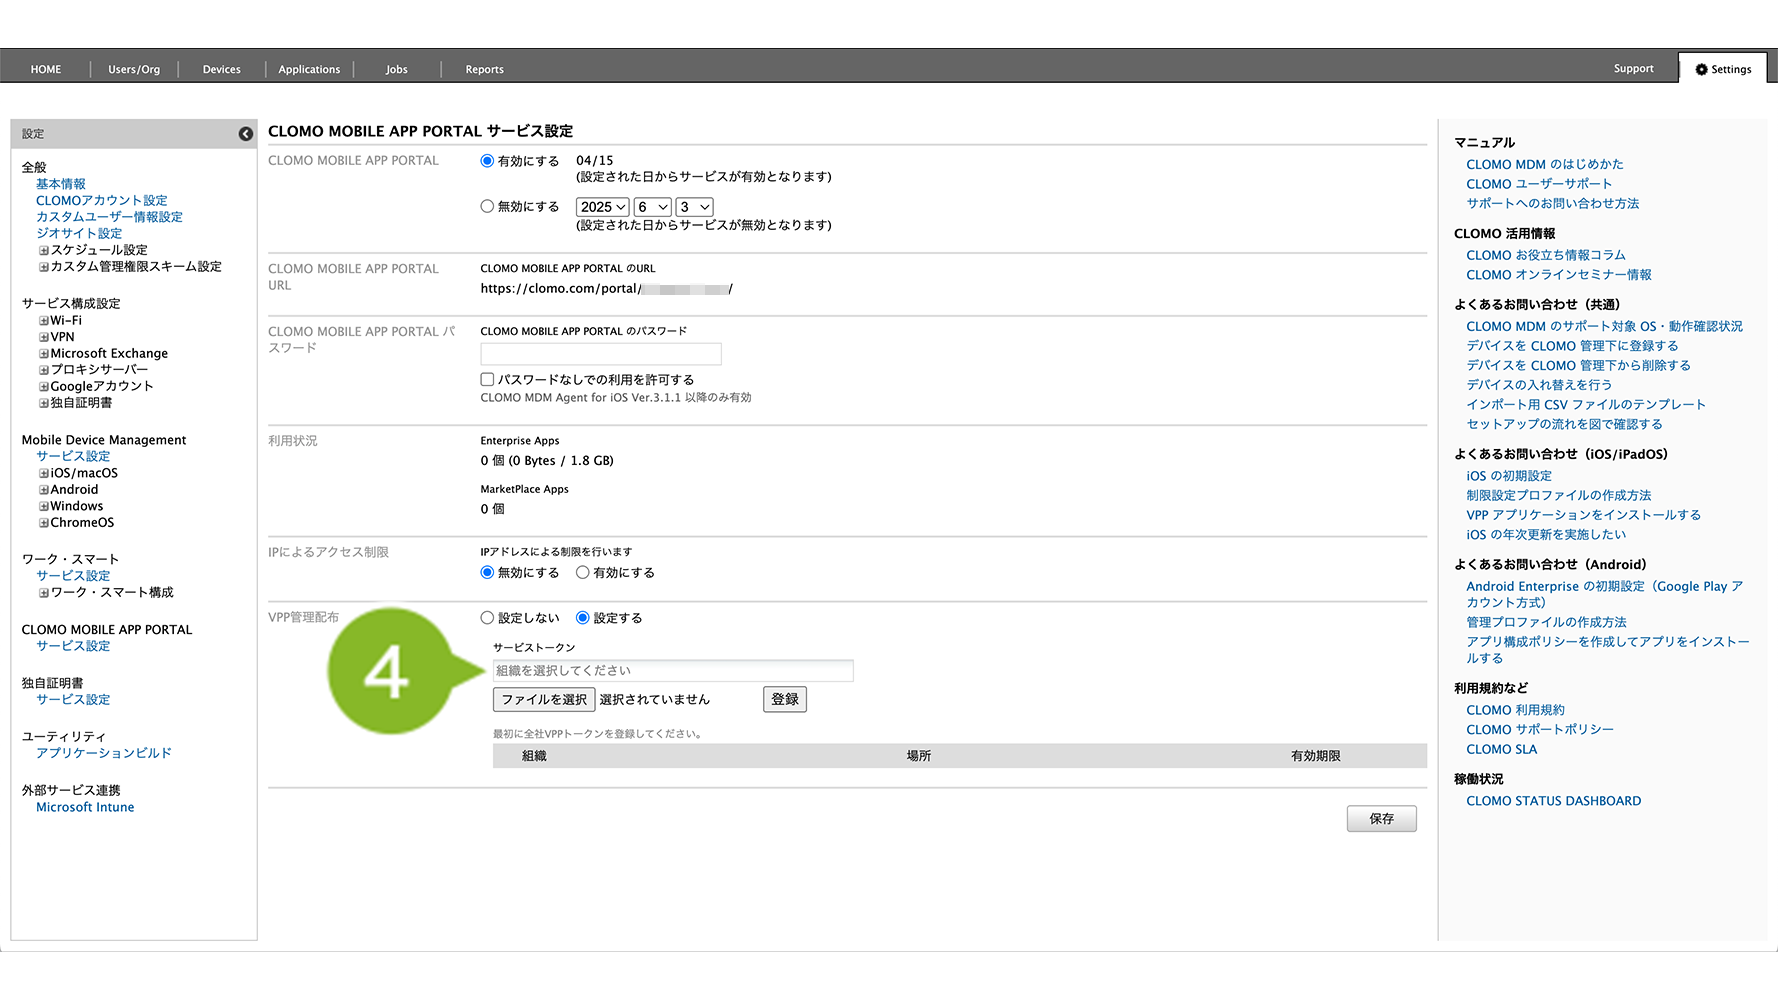Open CLOMO 利用規約 link

click(1515, 710)
